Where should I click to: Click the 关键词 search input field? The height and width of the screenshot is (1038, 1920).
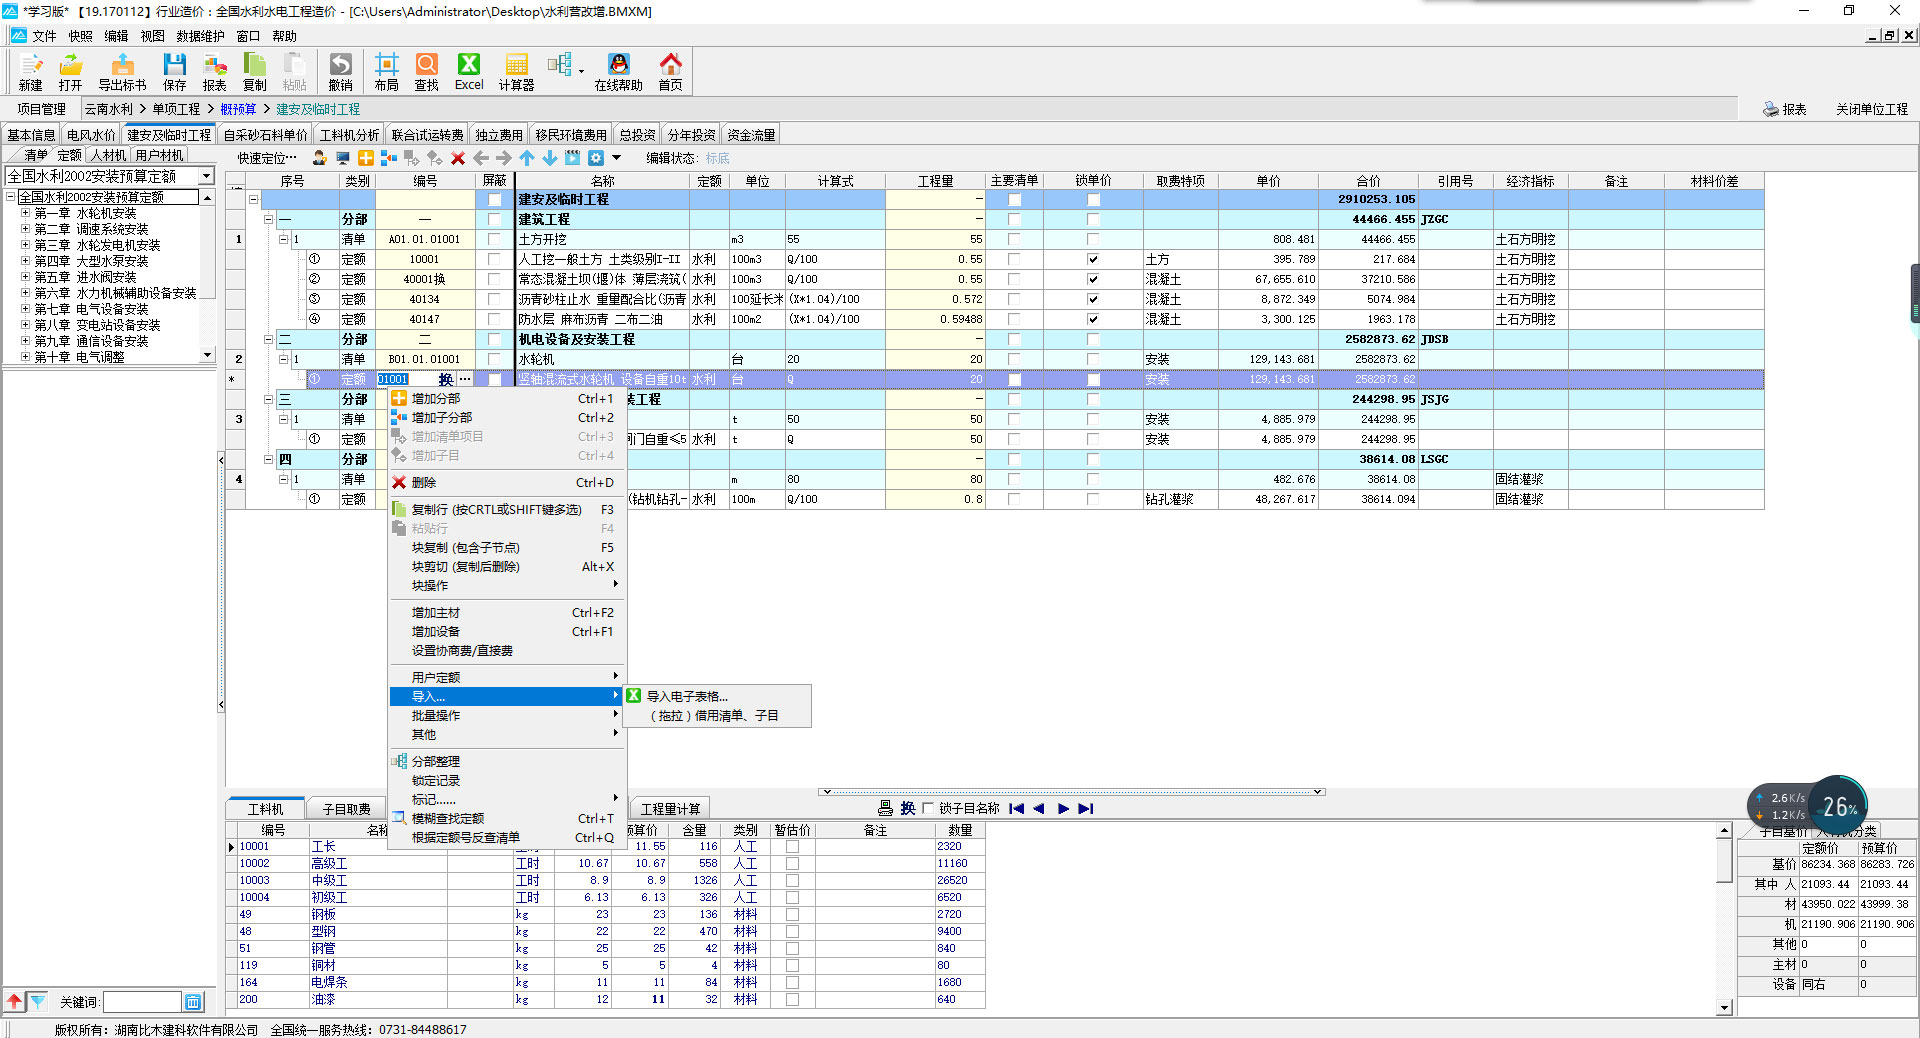(141, 1001)
